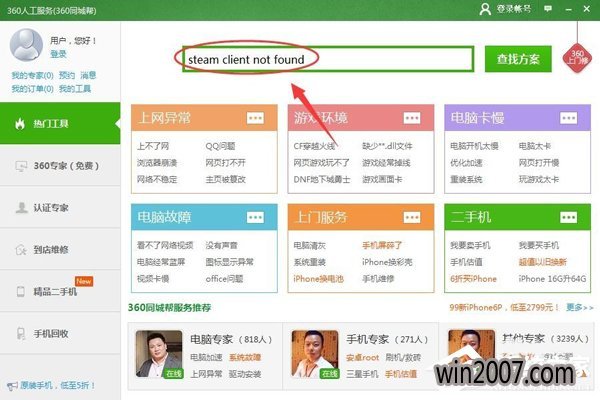
Task: Click 网页游戏玩不了 item
Action: point(321,163)
